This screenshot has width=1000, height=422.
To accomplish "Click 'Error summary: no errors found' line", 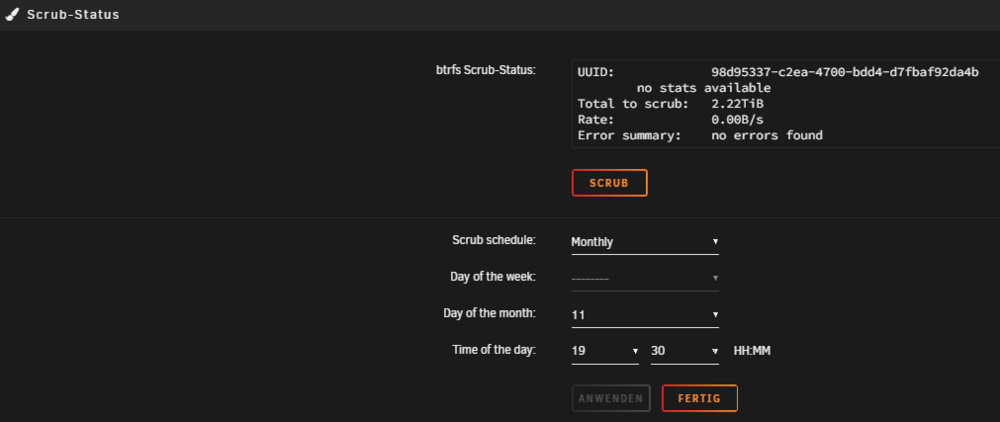I will pos(700,135).
